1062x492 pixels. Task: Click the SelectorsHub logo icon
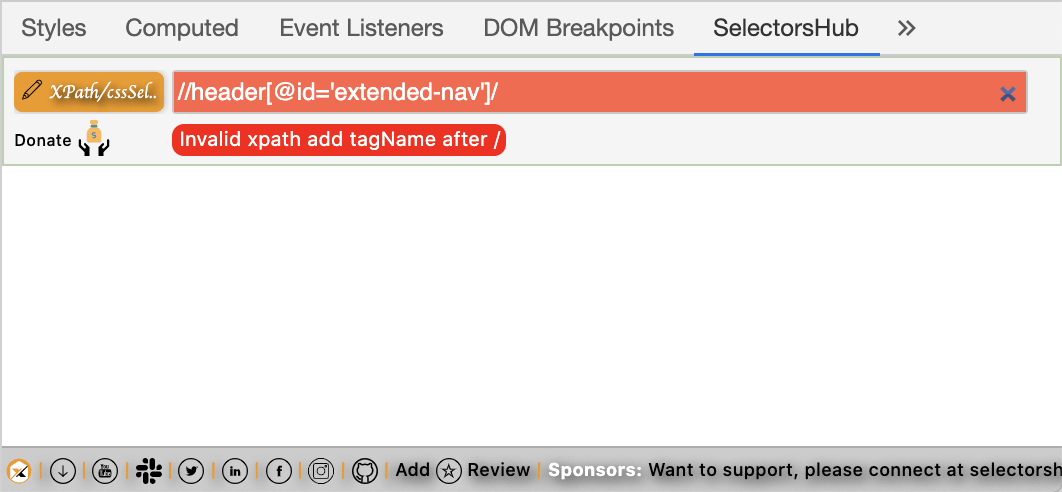[19, 471]
